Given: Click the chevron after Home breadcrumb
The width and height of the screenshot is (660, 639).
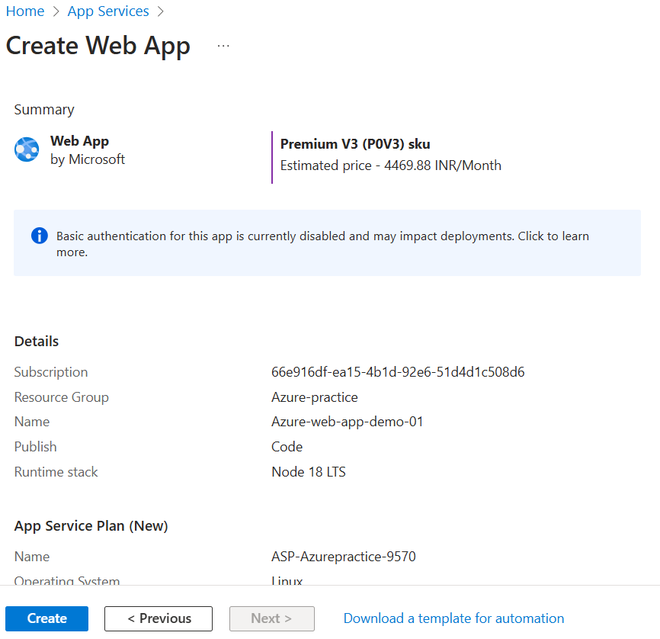Looking at the screenshot, I should (x=56, y=12).
